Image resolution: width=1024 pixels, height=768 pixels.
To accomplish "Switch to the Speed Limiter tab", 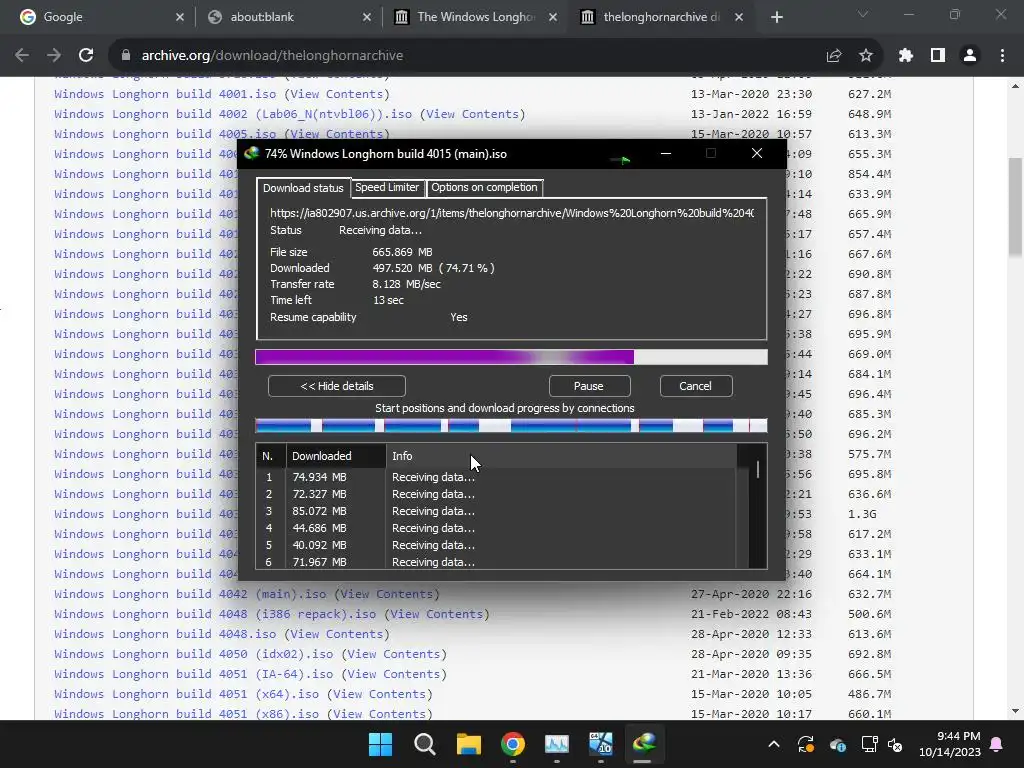I will point(387,187).
